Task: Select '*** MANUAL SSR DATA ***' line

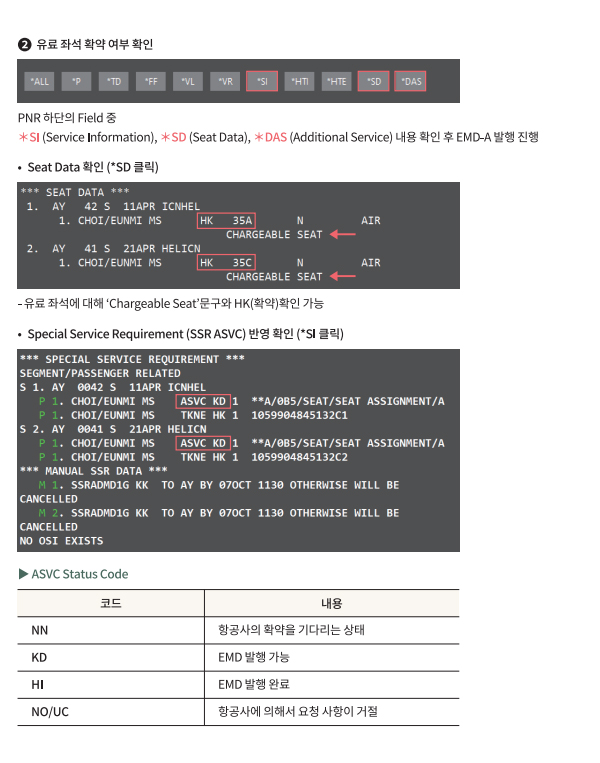Action: point(93,471)
